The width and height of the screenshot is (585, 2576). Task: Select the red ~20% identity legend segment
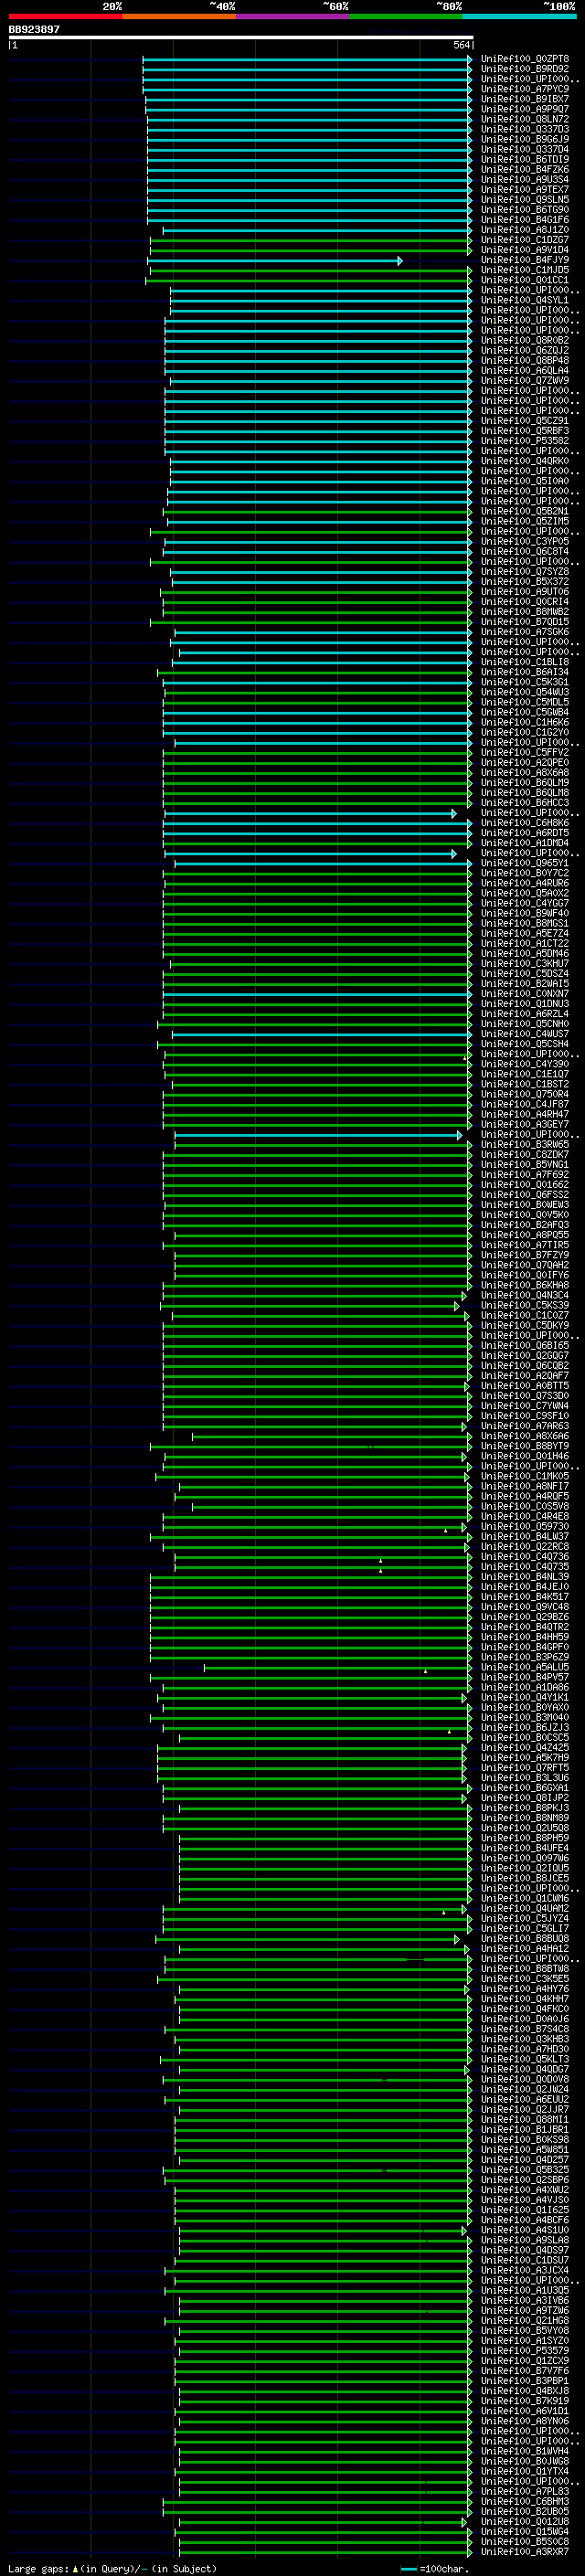[65, 16]
